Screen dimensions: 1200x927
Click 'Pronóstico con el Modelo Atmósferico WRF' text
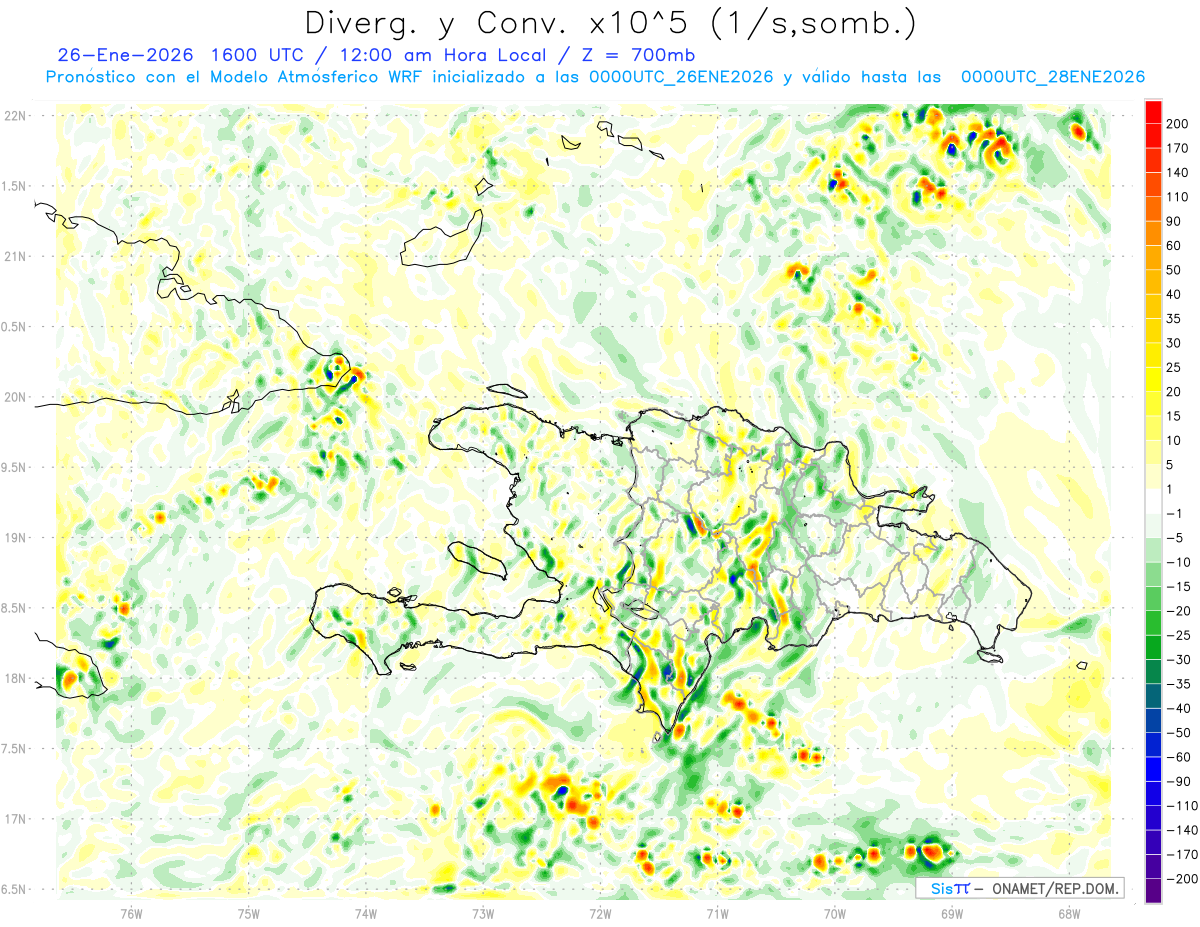click(236, 77)
